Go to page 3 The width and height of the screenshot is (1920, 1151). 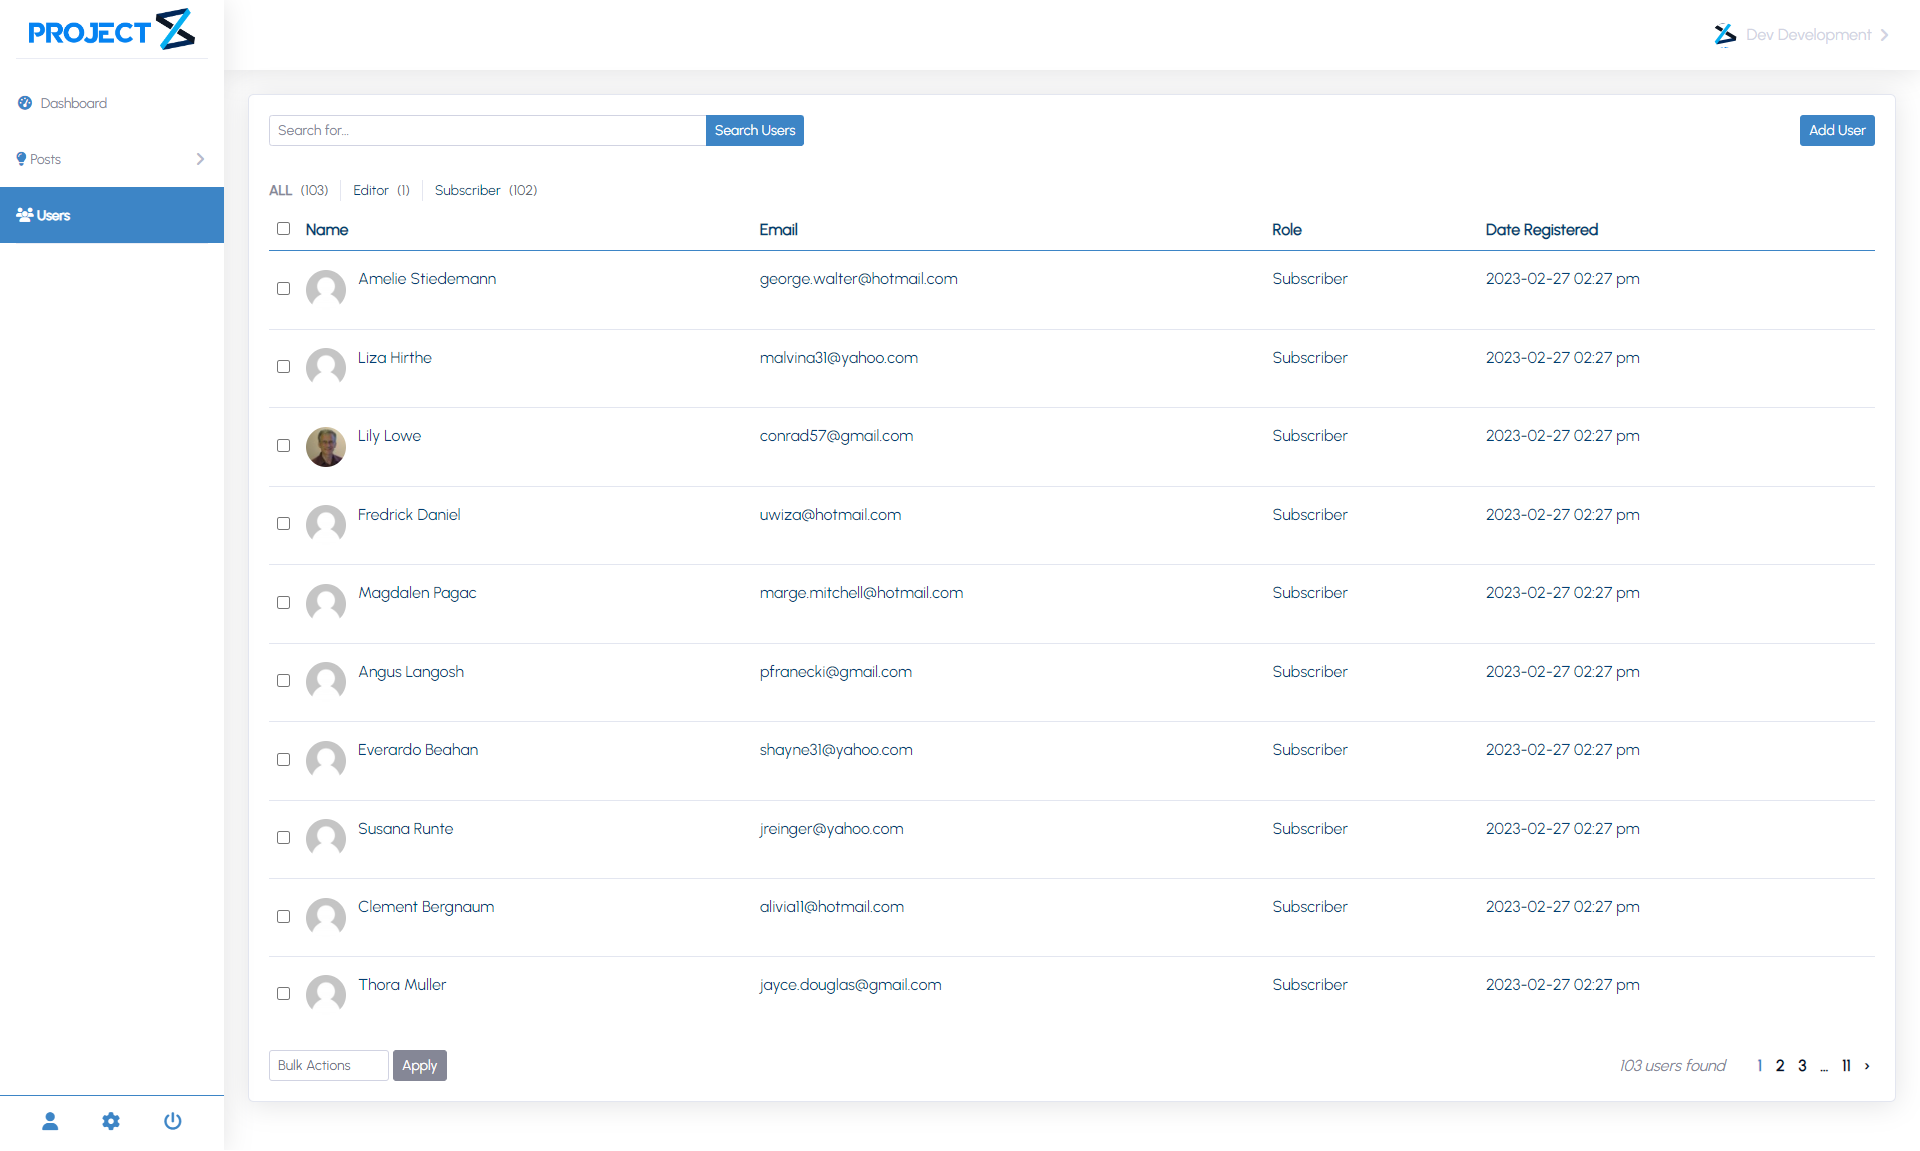[1802, 1066]
